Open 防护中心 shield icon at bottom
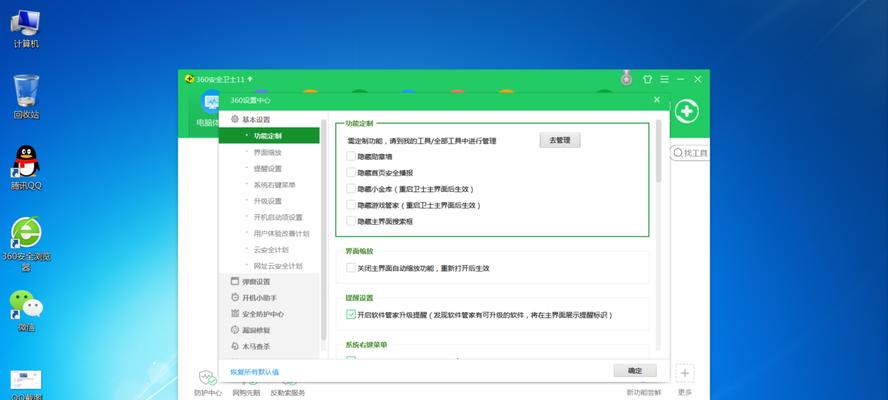This screenshot has width=888, height=400. [207, 378]
